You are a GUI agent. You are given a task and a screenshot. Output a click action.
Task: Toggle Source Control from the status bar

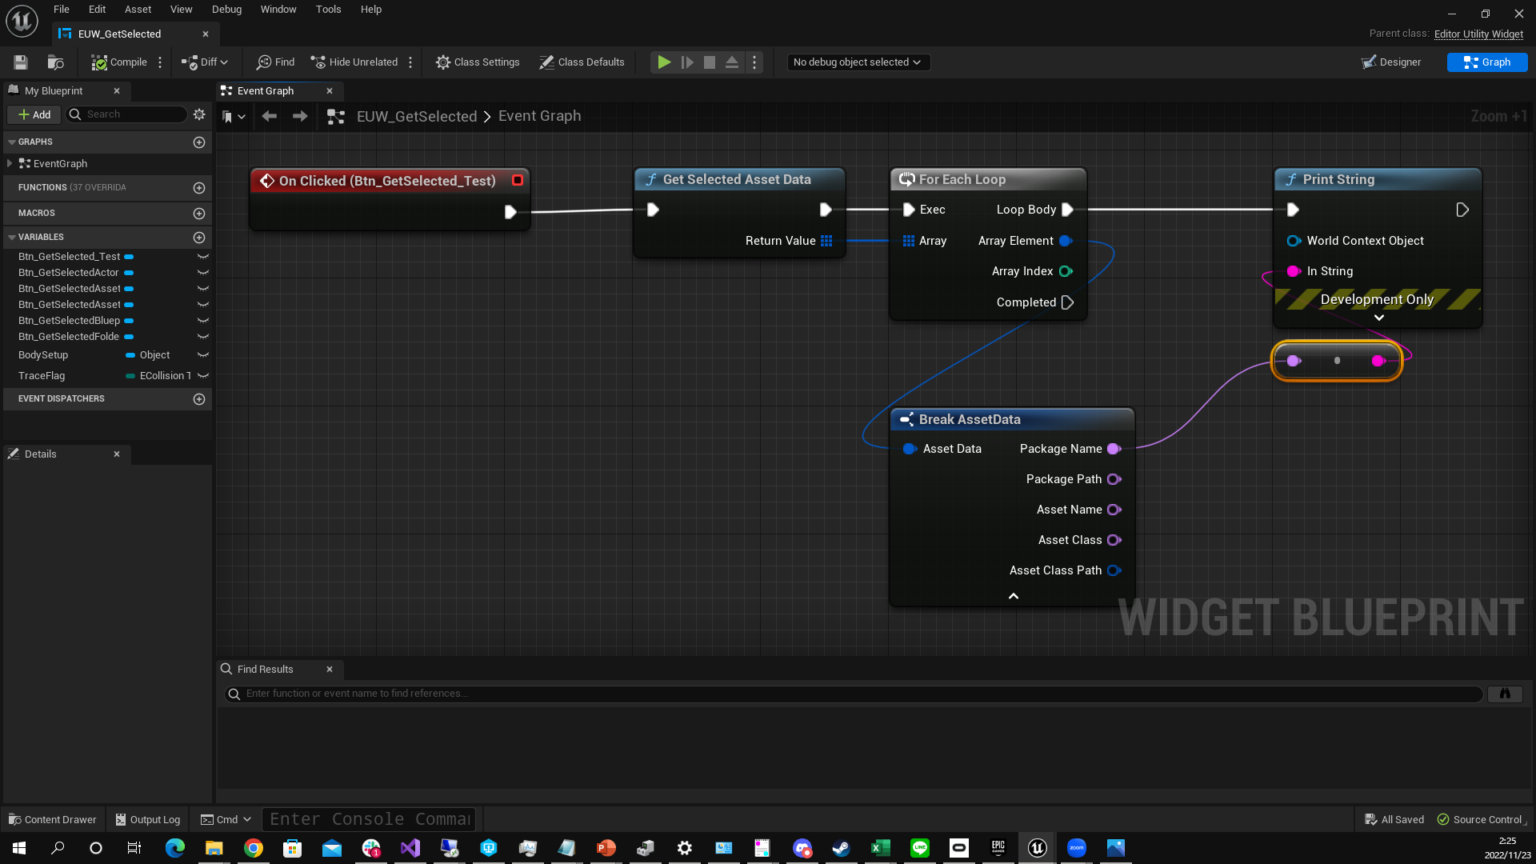pyautogui.click(x=1480, y=819)
